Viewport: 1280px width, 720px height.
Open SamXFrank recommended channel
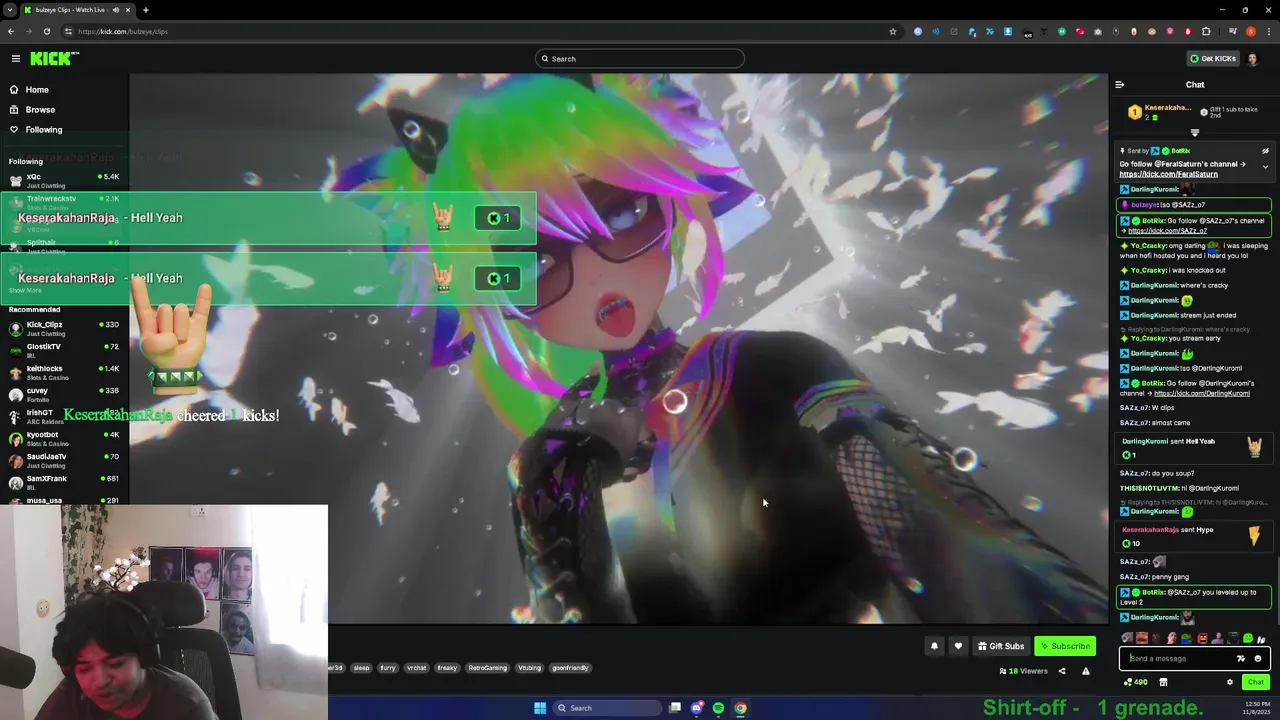(64, 483)
